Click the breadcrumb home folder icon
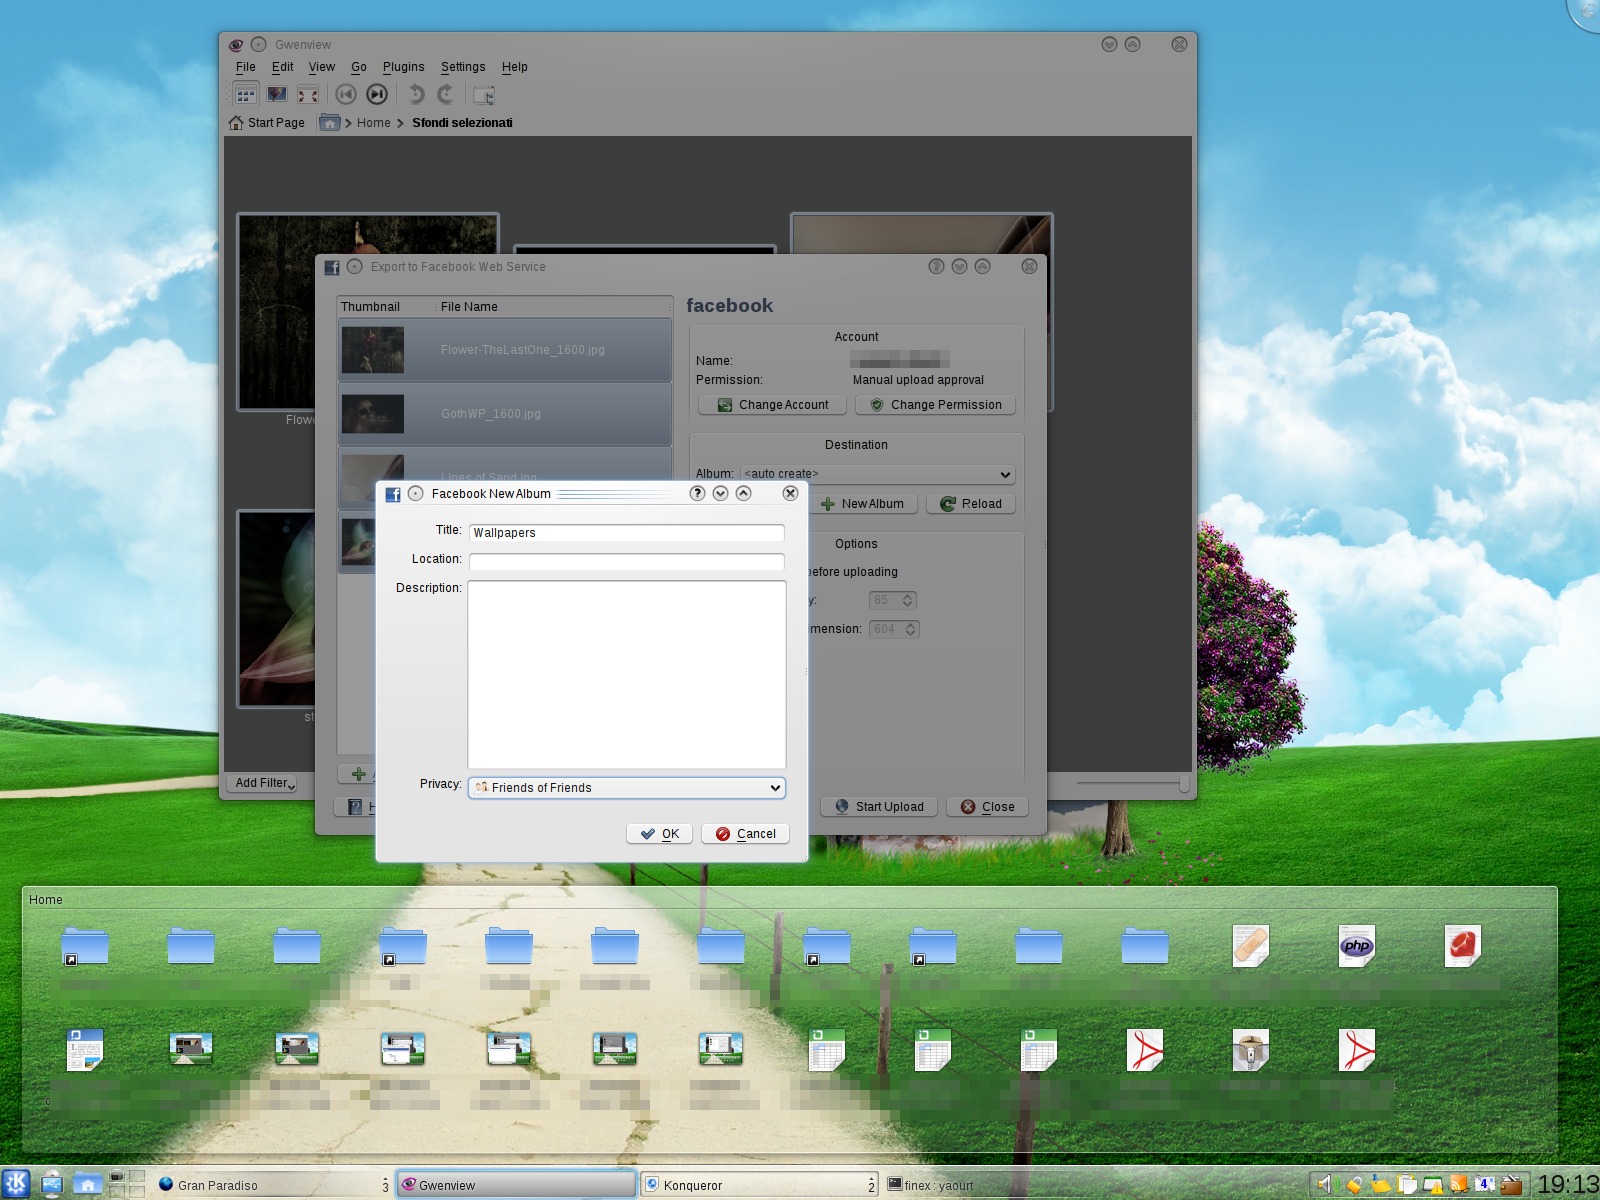Screen dimensions: 1600x1200 (329, 123)
